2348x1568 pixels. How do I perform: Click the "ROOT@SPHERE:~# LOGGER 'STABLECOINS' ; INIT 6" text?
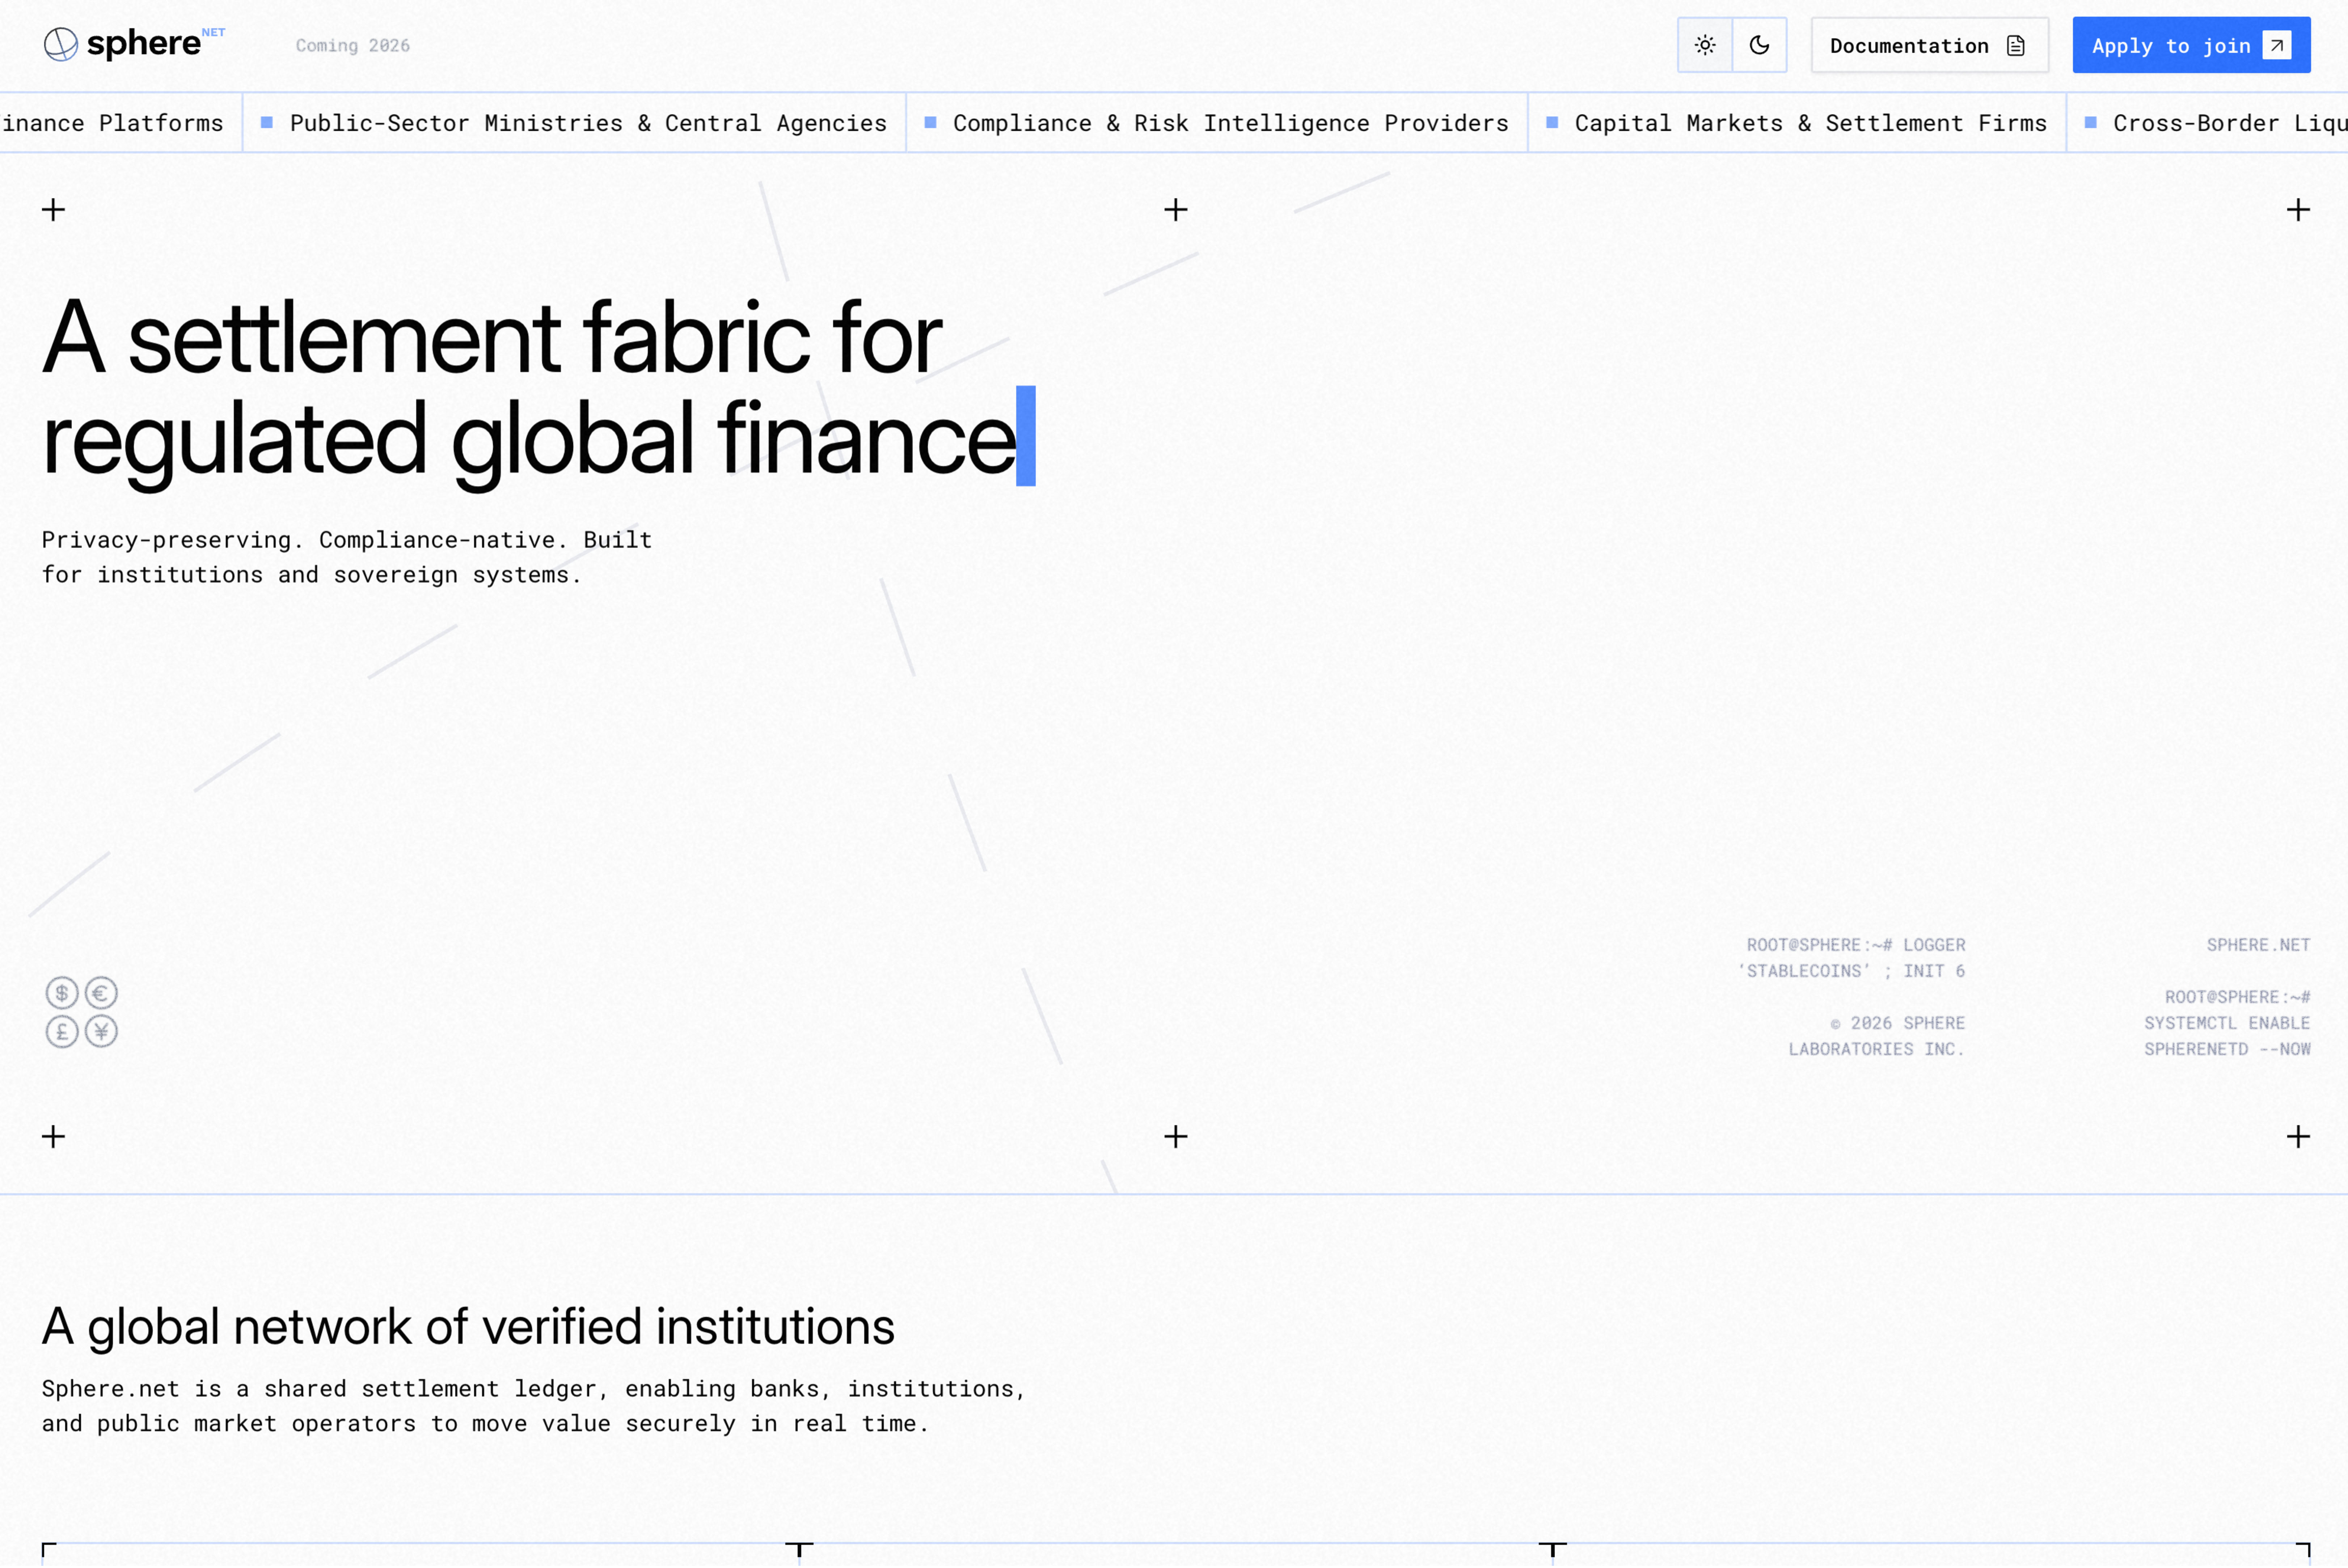(x=1851, y=958)
